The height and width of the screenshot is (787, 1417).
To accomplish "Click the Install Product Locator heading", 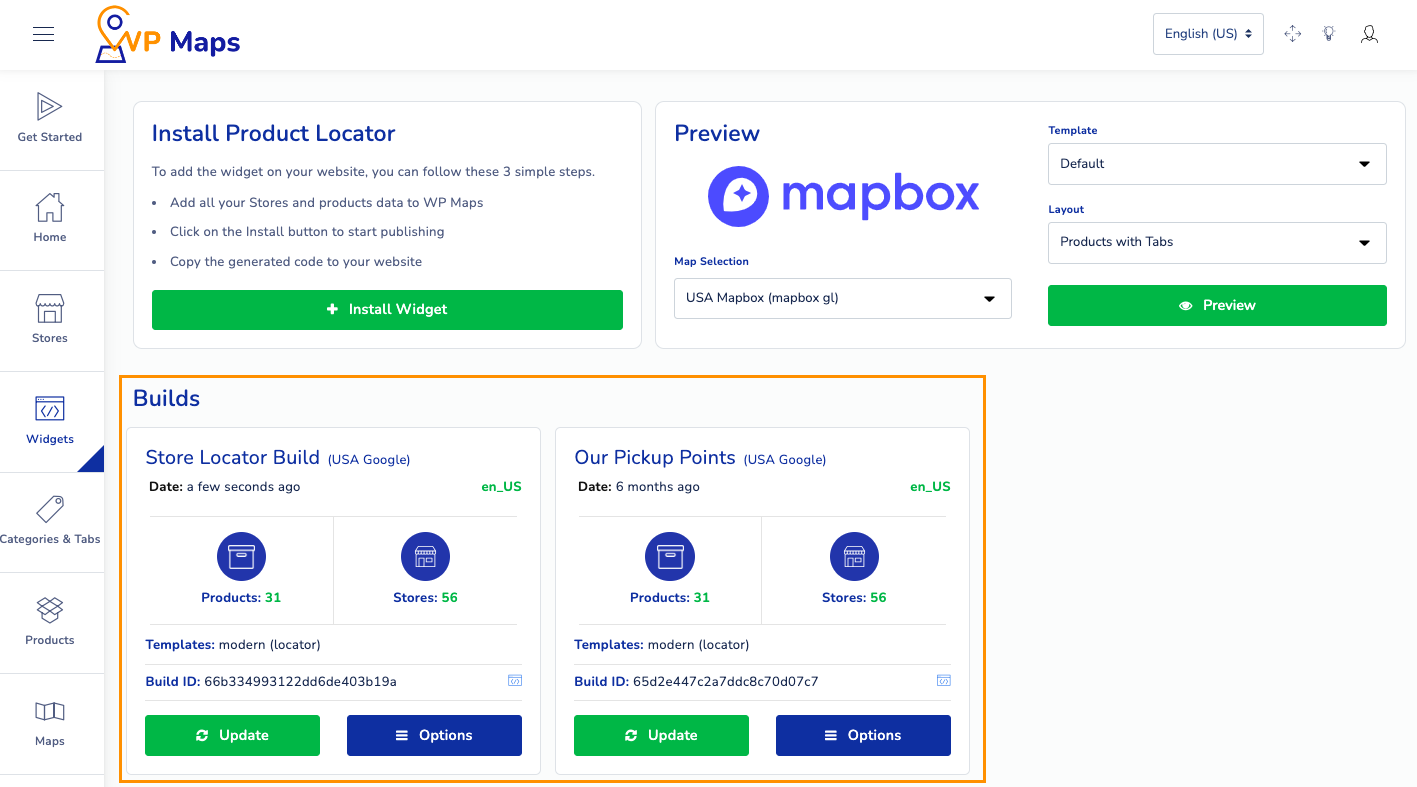I will click(273, 133).
